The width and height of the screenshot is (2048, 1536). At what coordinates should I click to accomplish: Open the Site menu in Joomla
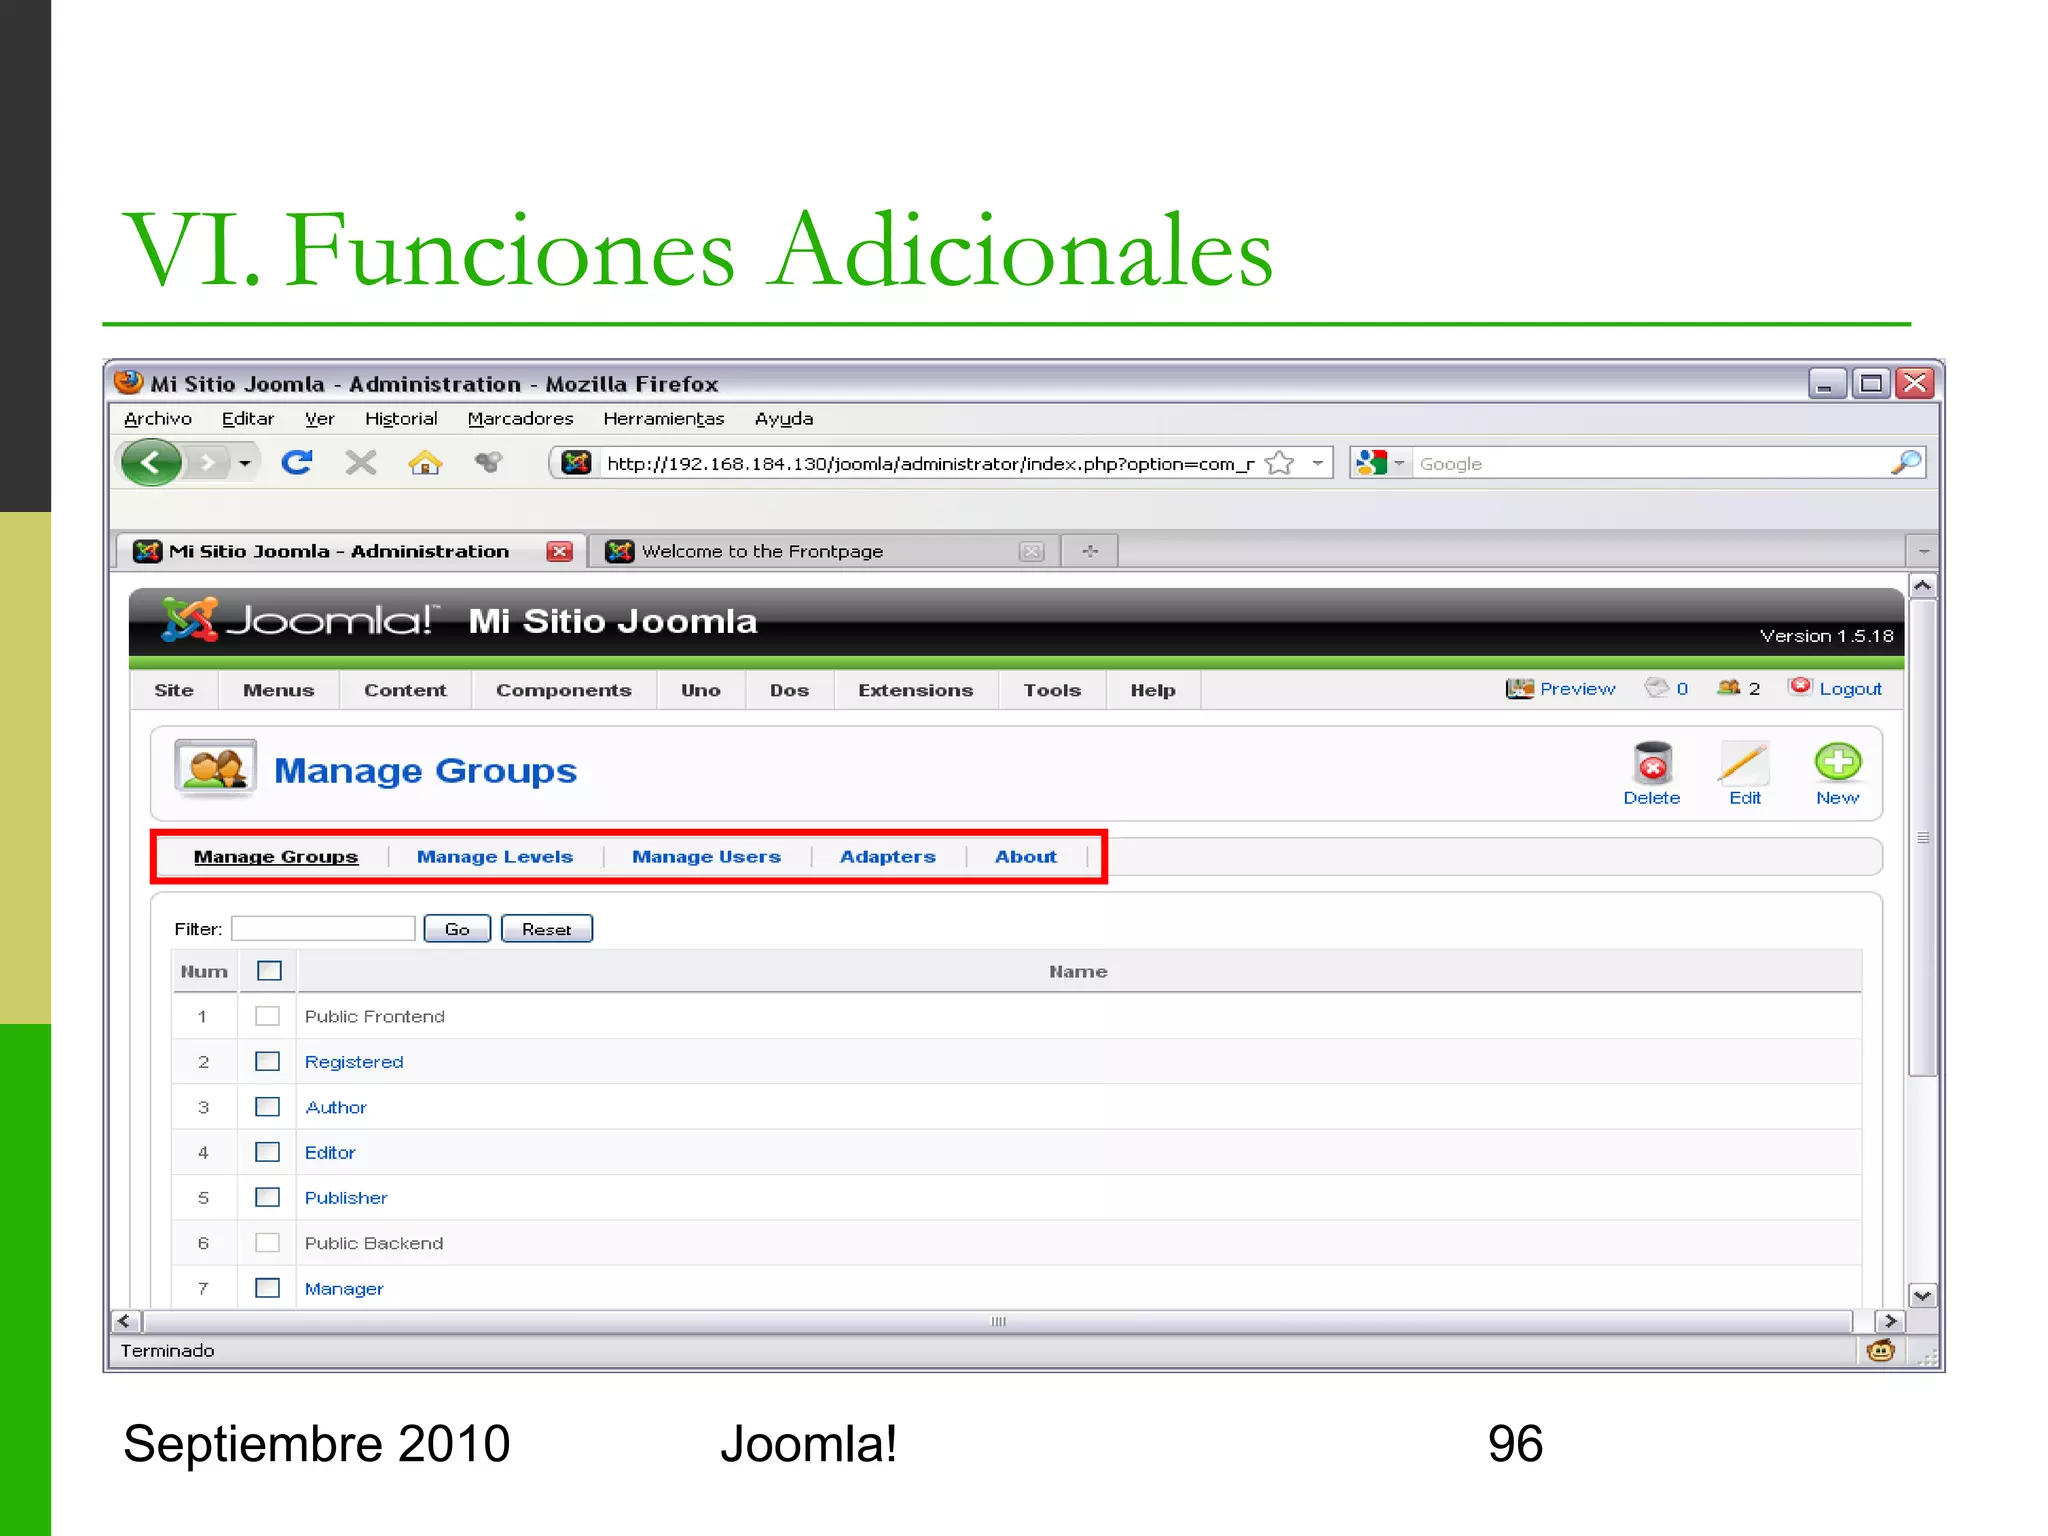[x=174, y=690]
